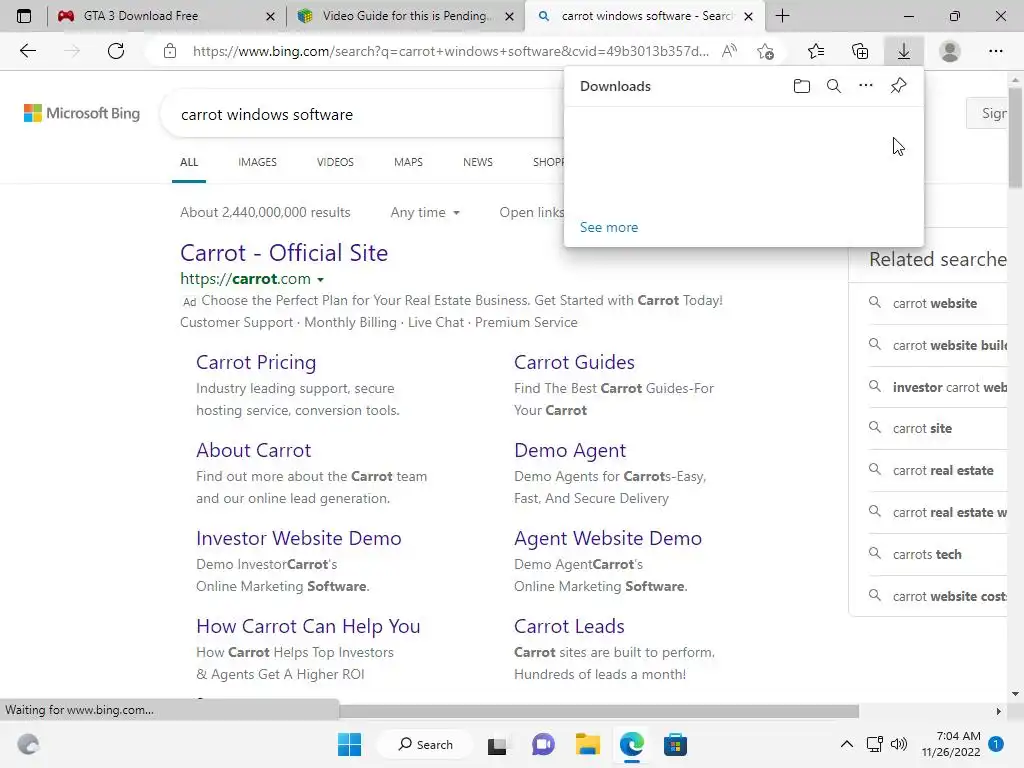The image size is (1024, 768).
Task: Close the Video Guide tab
Action: (x=509, y=16)
